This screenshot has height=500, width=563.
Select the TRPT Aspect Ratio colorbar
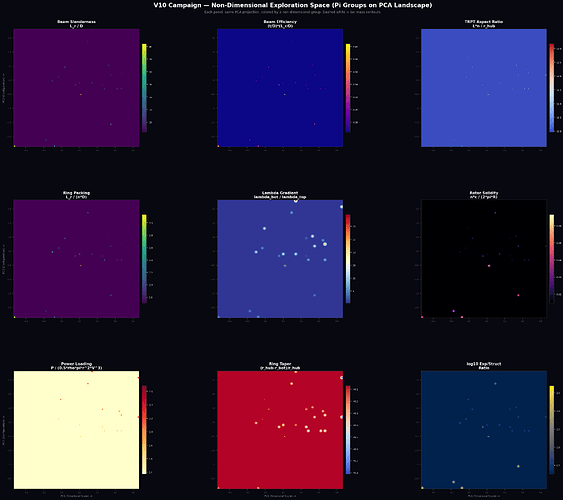[x=552, y=88]
